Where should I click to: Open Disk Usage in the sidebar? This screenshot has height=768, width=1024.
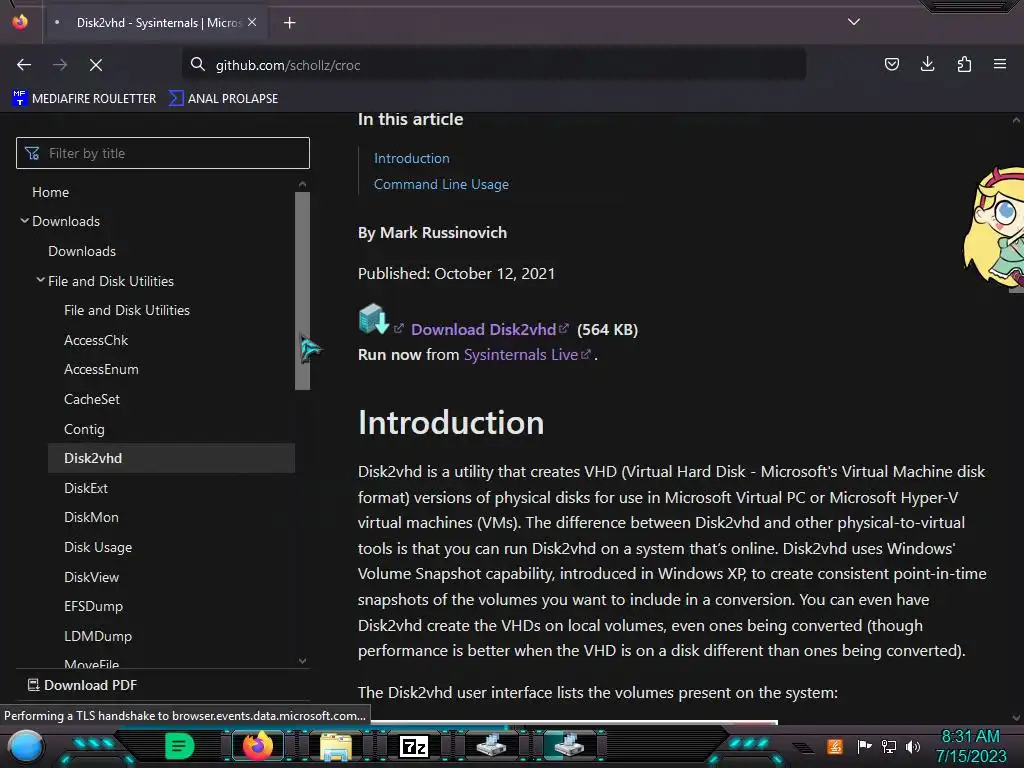coord(98,547)
